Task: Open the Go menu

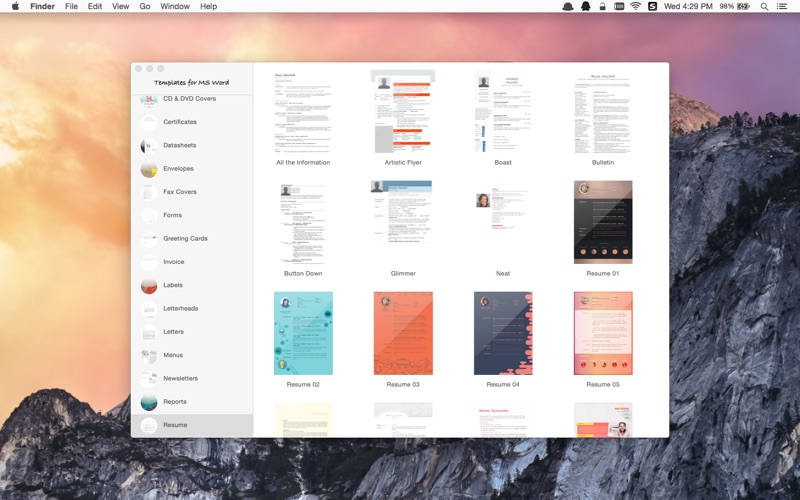Action: (145, 6)
